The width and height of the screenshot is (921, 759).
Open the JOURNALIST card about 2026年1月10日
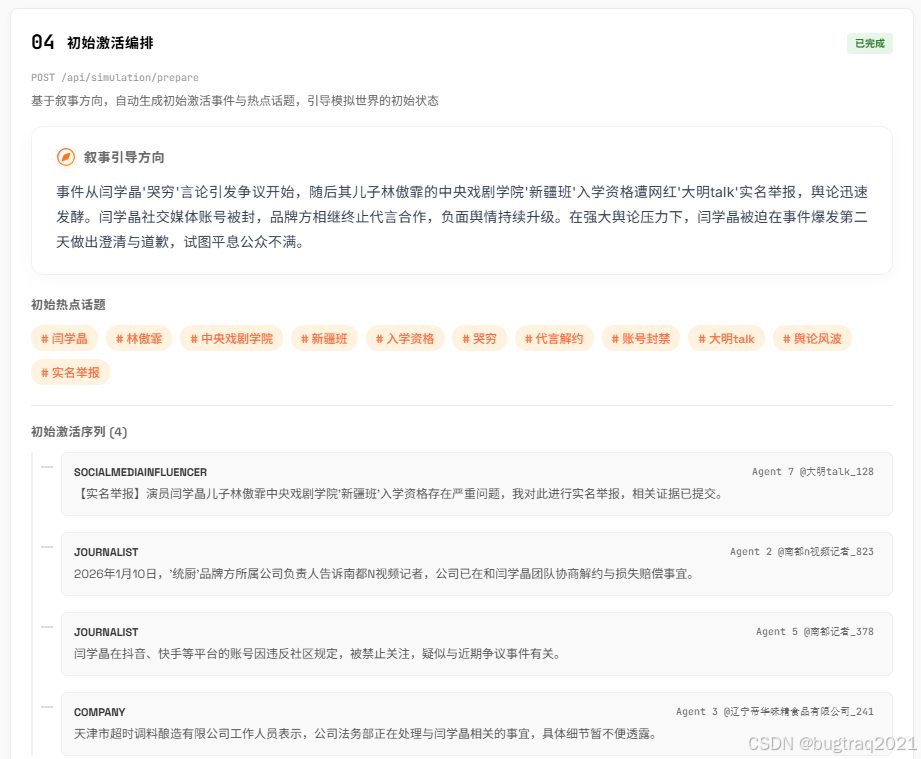(477, 564)
